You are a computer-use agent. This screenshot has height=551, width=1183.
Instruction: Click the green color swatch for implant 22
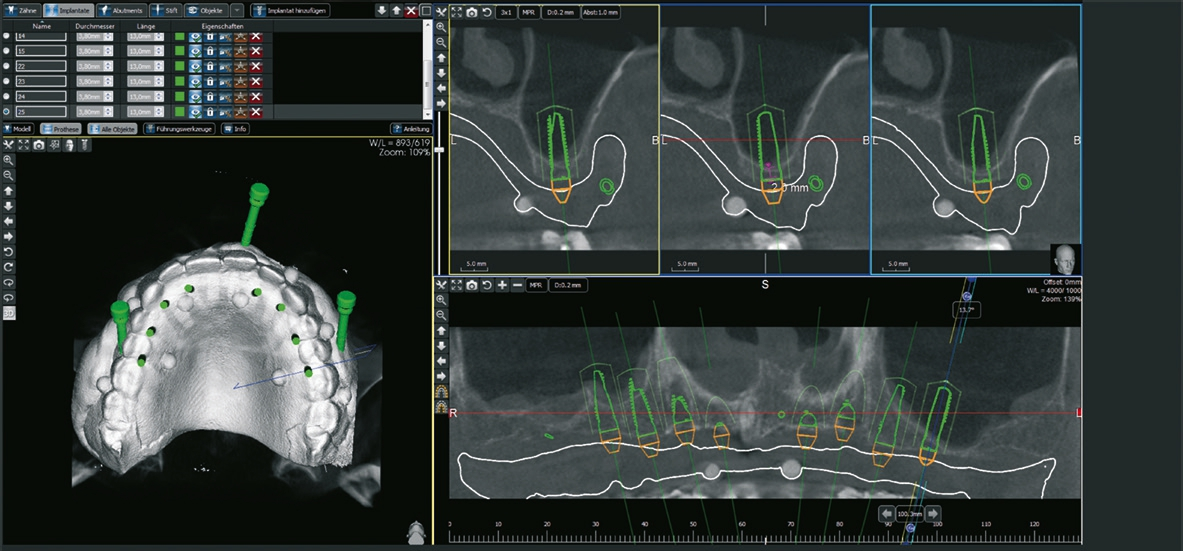tap(180, 66)
